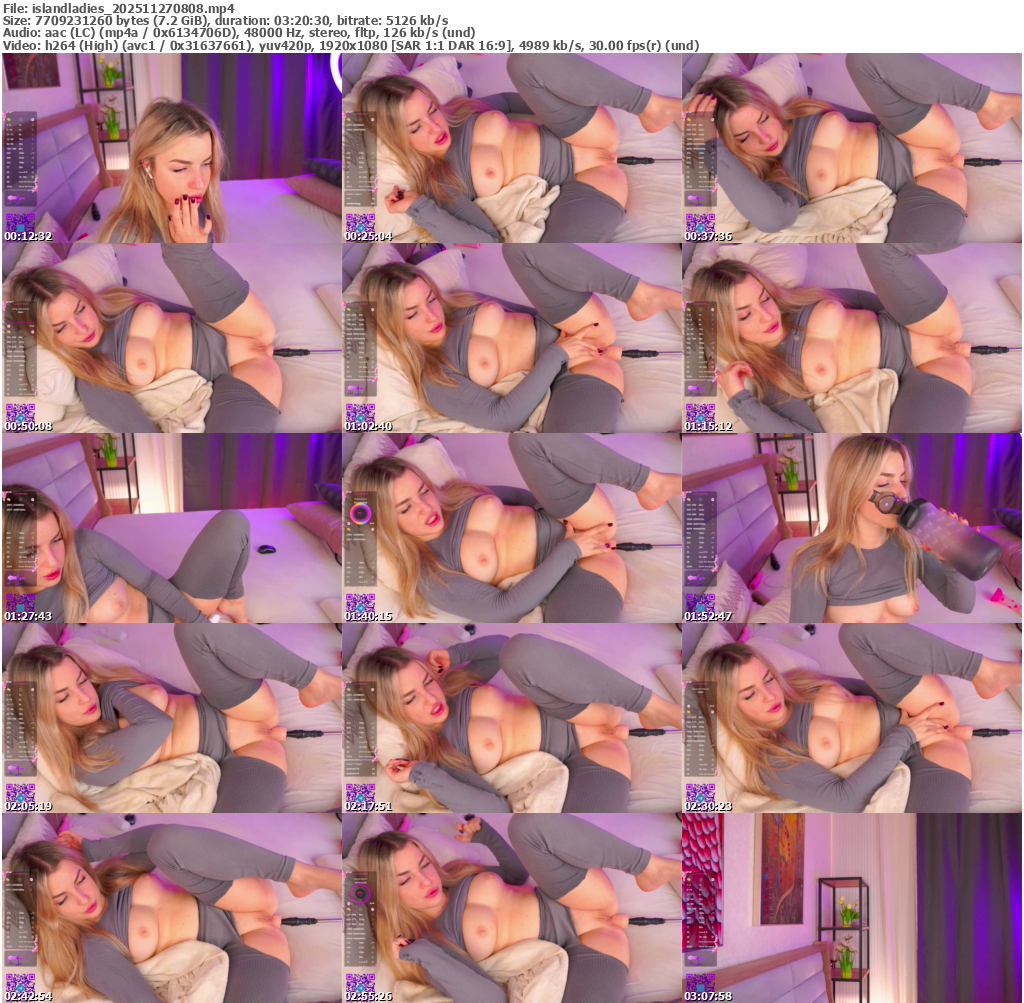Image resolution: width=1024 pixels, height=1003 pixels.
Task: Open the frame at 02:17:51
Action: coord(511,718)
